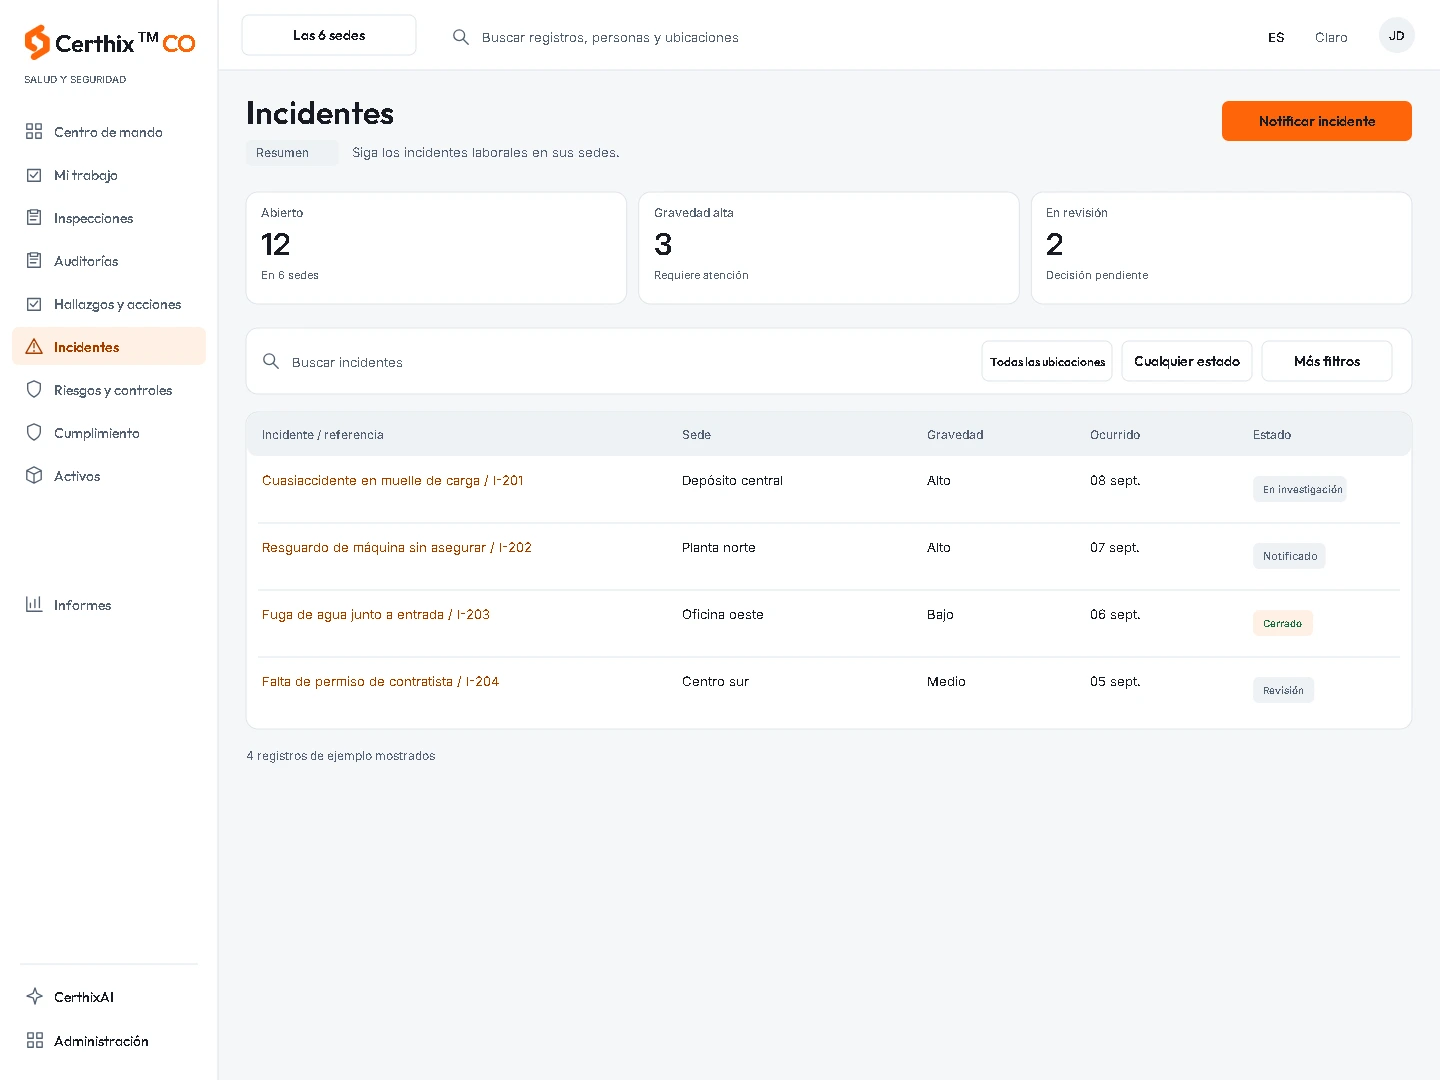Click the Auditorías clipboard icon
This screenshot has height=1080, width=1440.
coord(34,261)
